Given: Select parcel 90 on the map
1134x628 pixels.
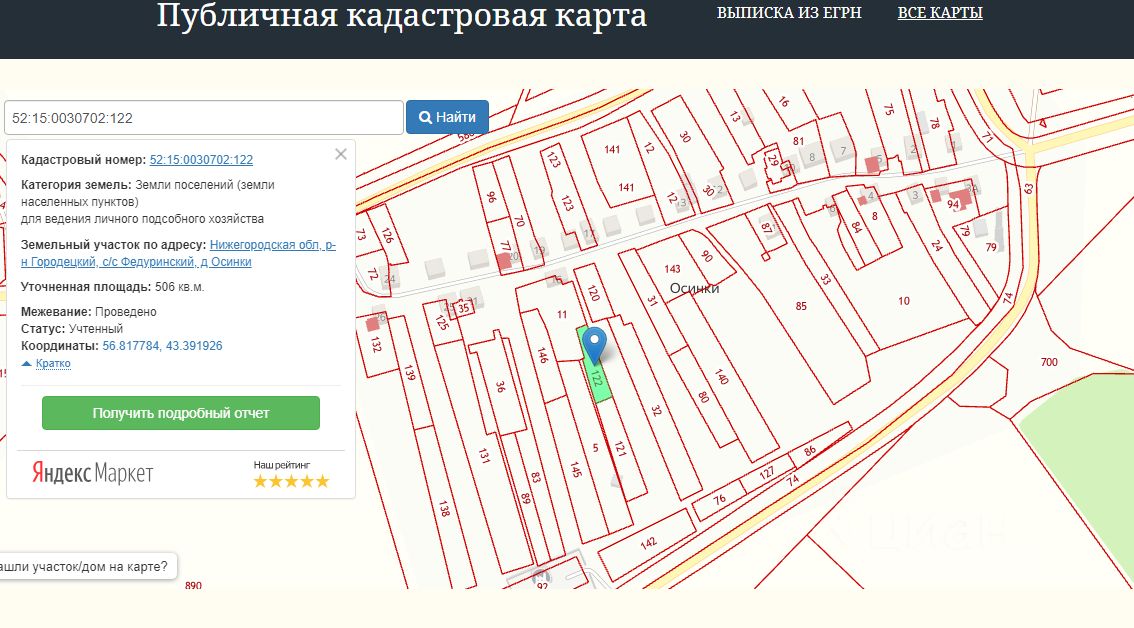Looking at the screenshot, I should (707, 255).
